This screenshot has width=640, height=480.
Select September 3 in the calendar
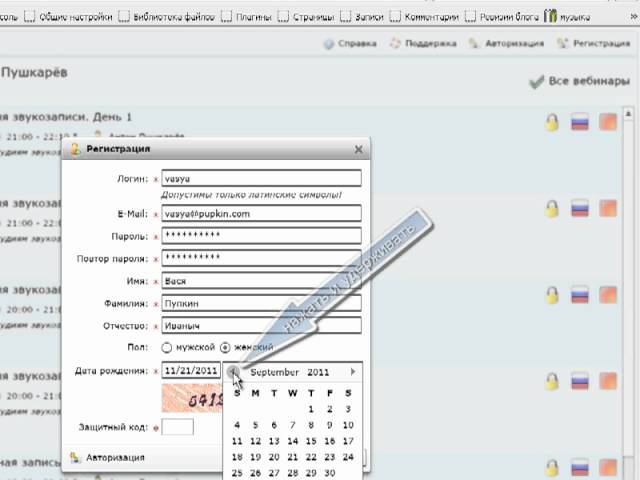[348, 409]
